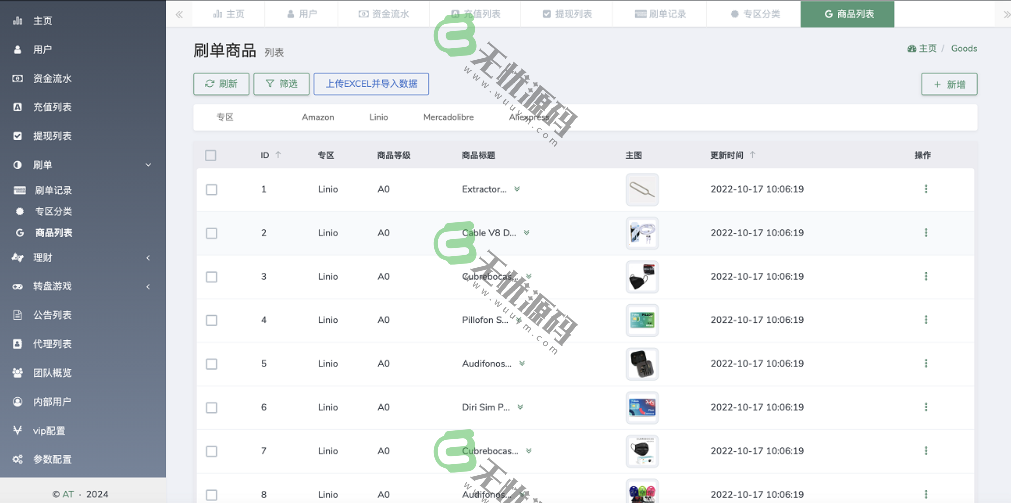Collapse the 刷单 sidebar group
Screen dimensions: 1011x503
(83, 165)
